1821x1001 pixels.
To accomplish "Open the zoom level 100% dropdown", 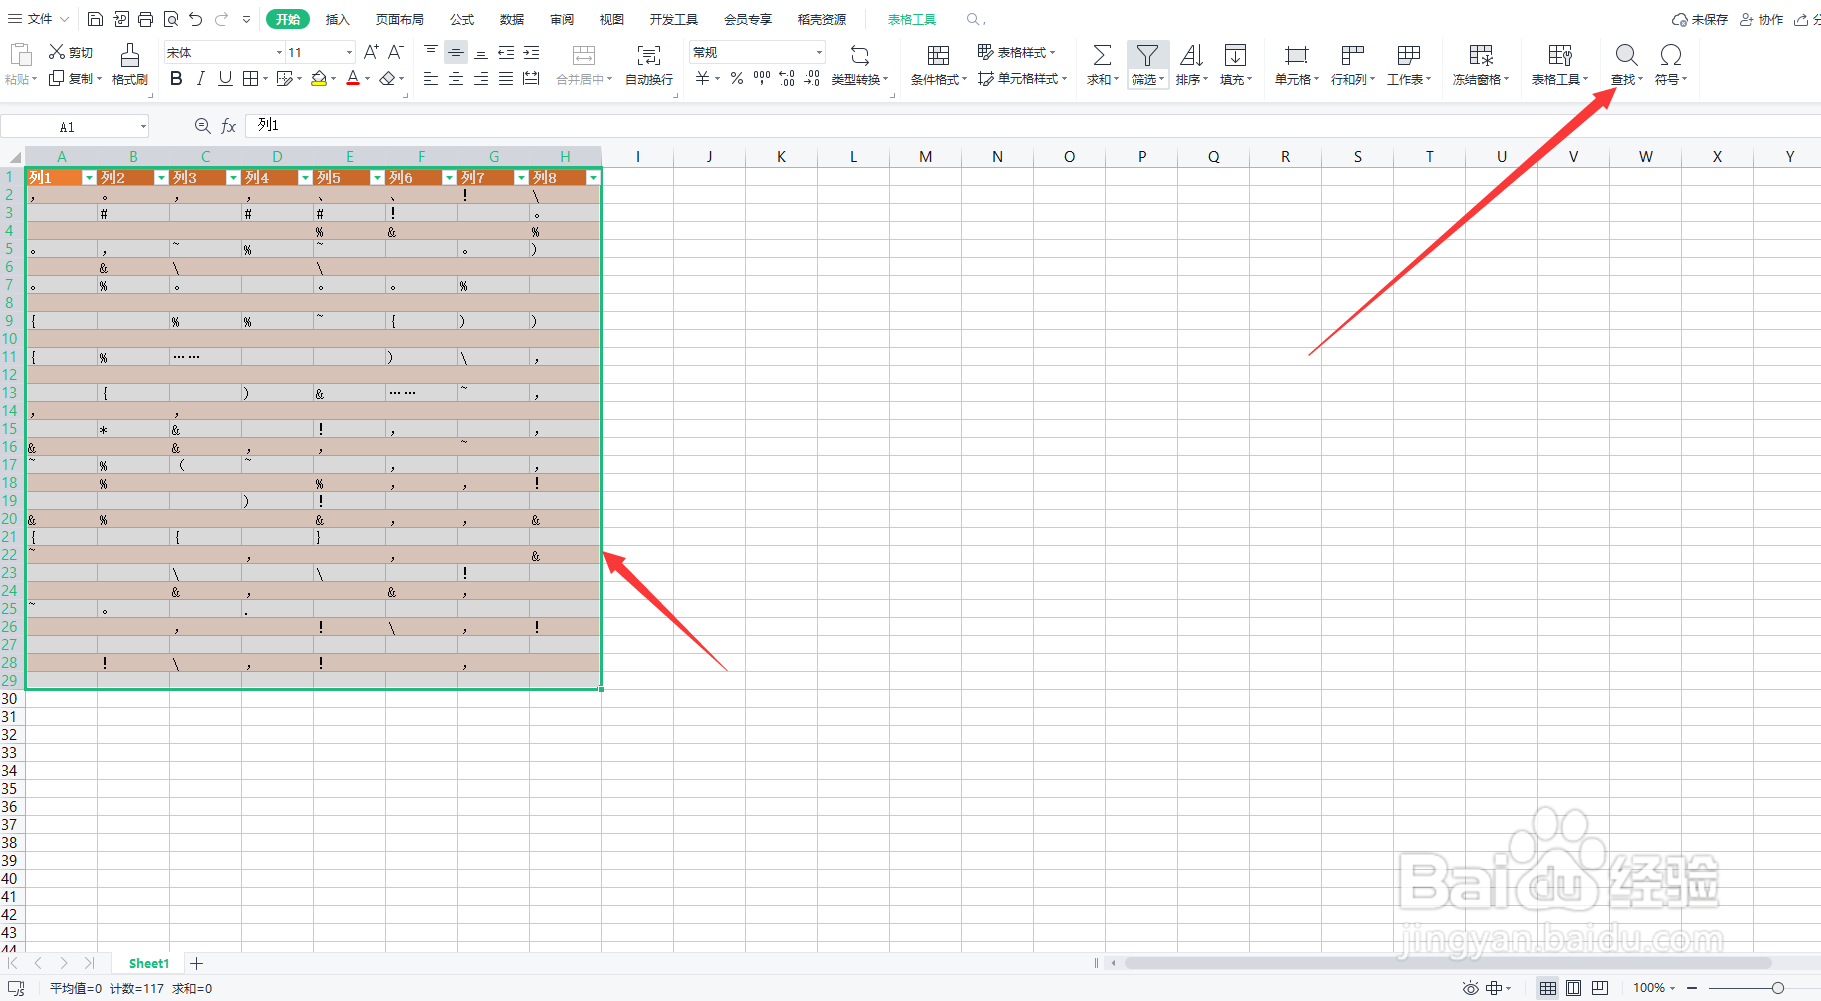I will tap(1654, 988).
